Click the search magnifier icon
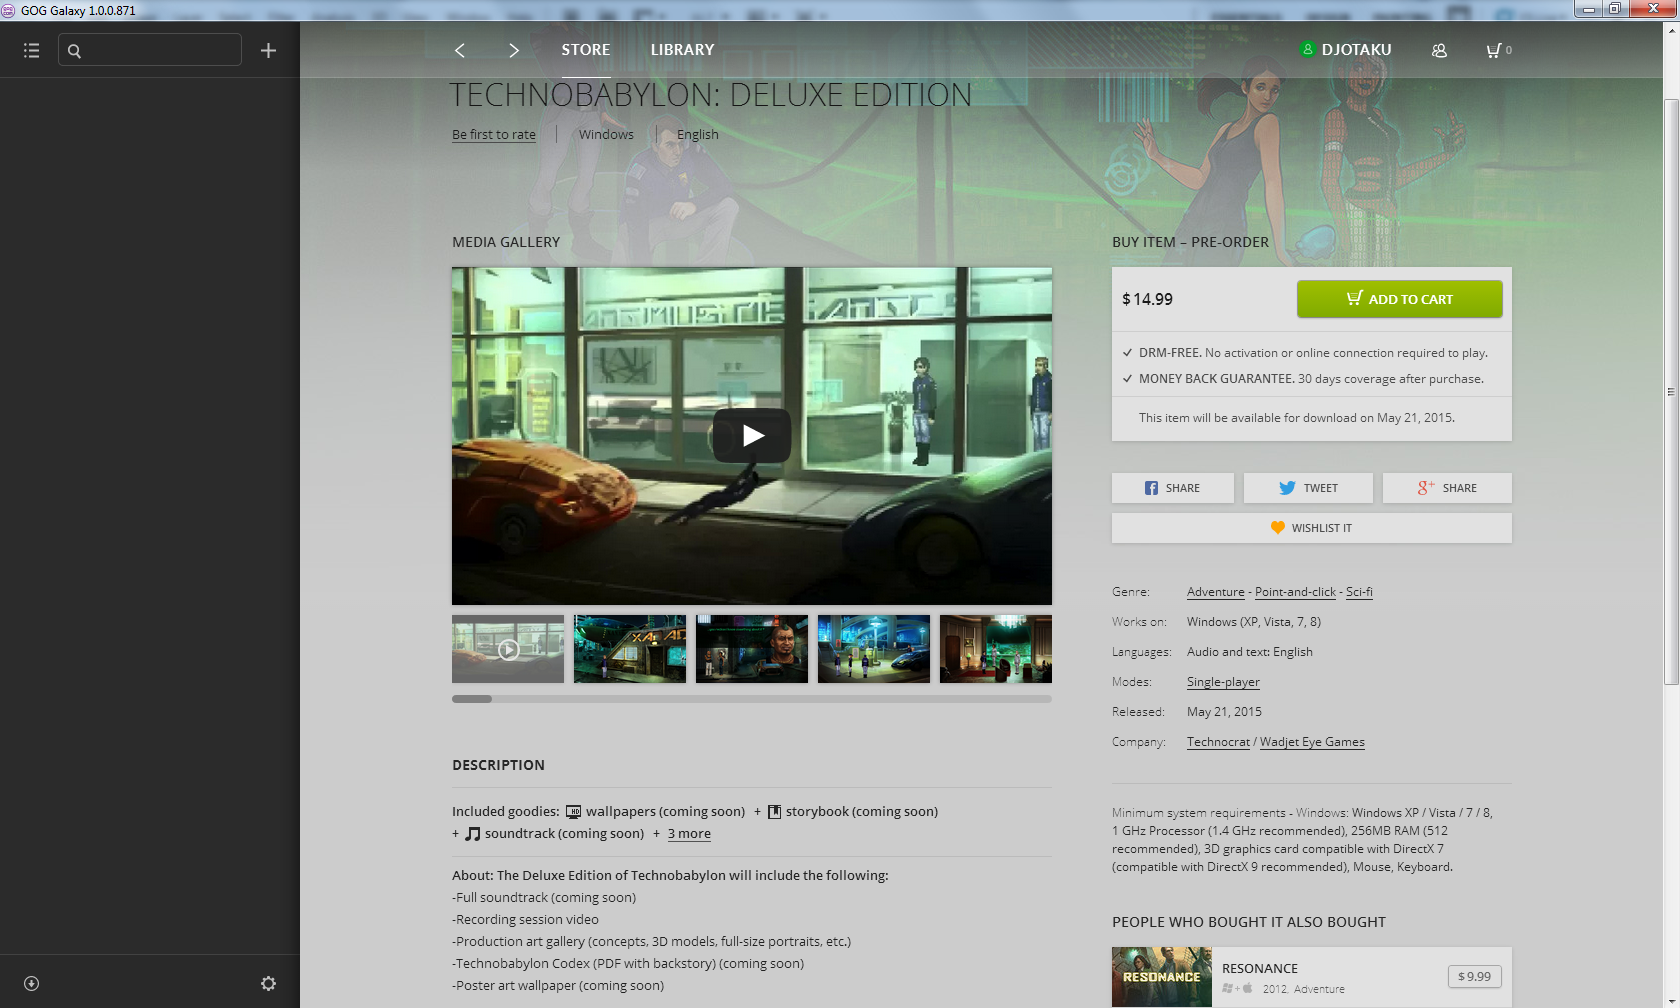This screenshot has height=1008, width=1680. click(x=74, y=50)
